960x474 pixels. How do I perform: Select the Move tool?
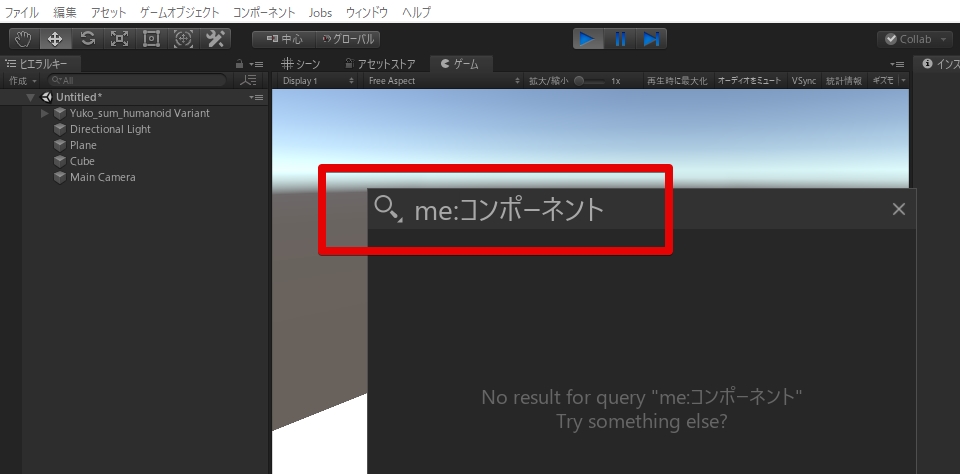coord(56,39)
